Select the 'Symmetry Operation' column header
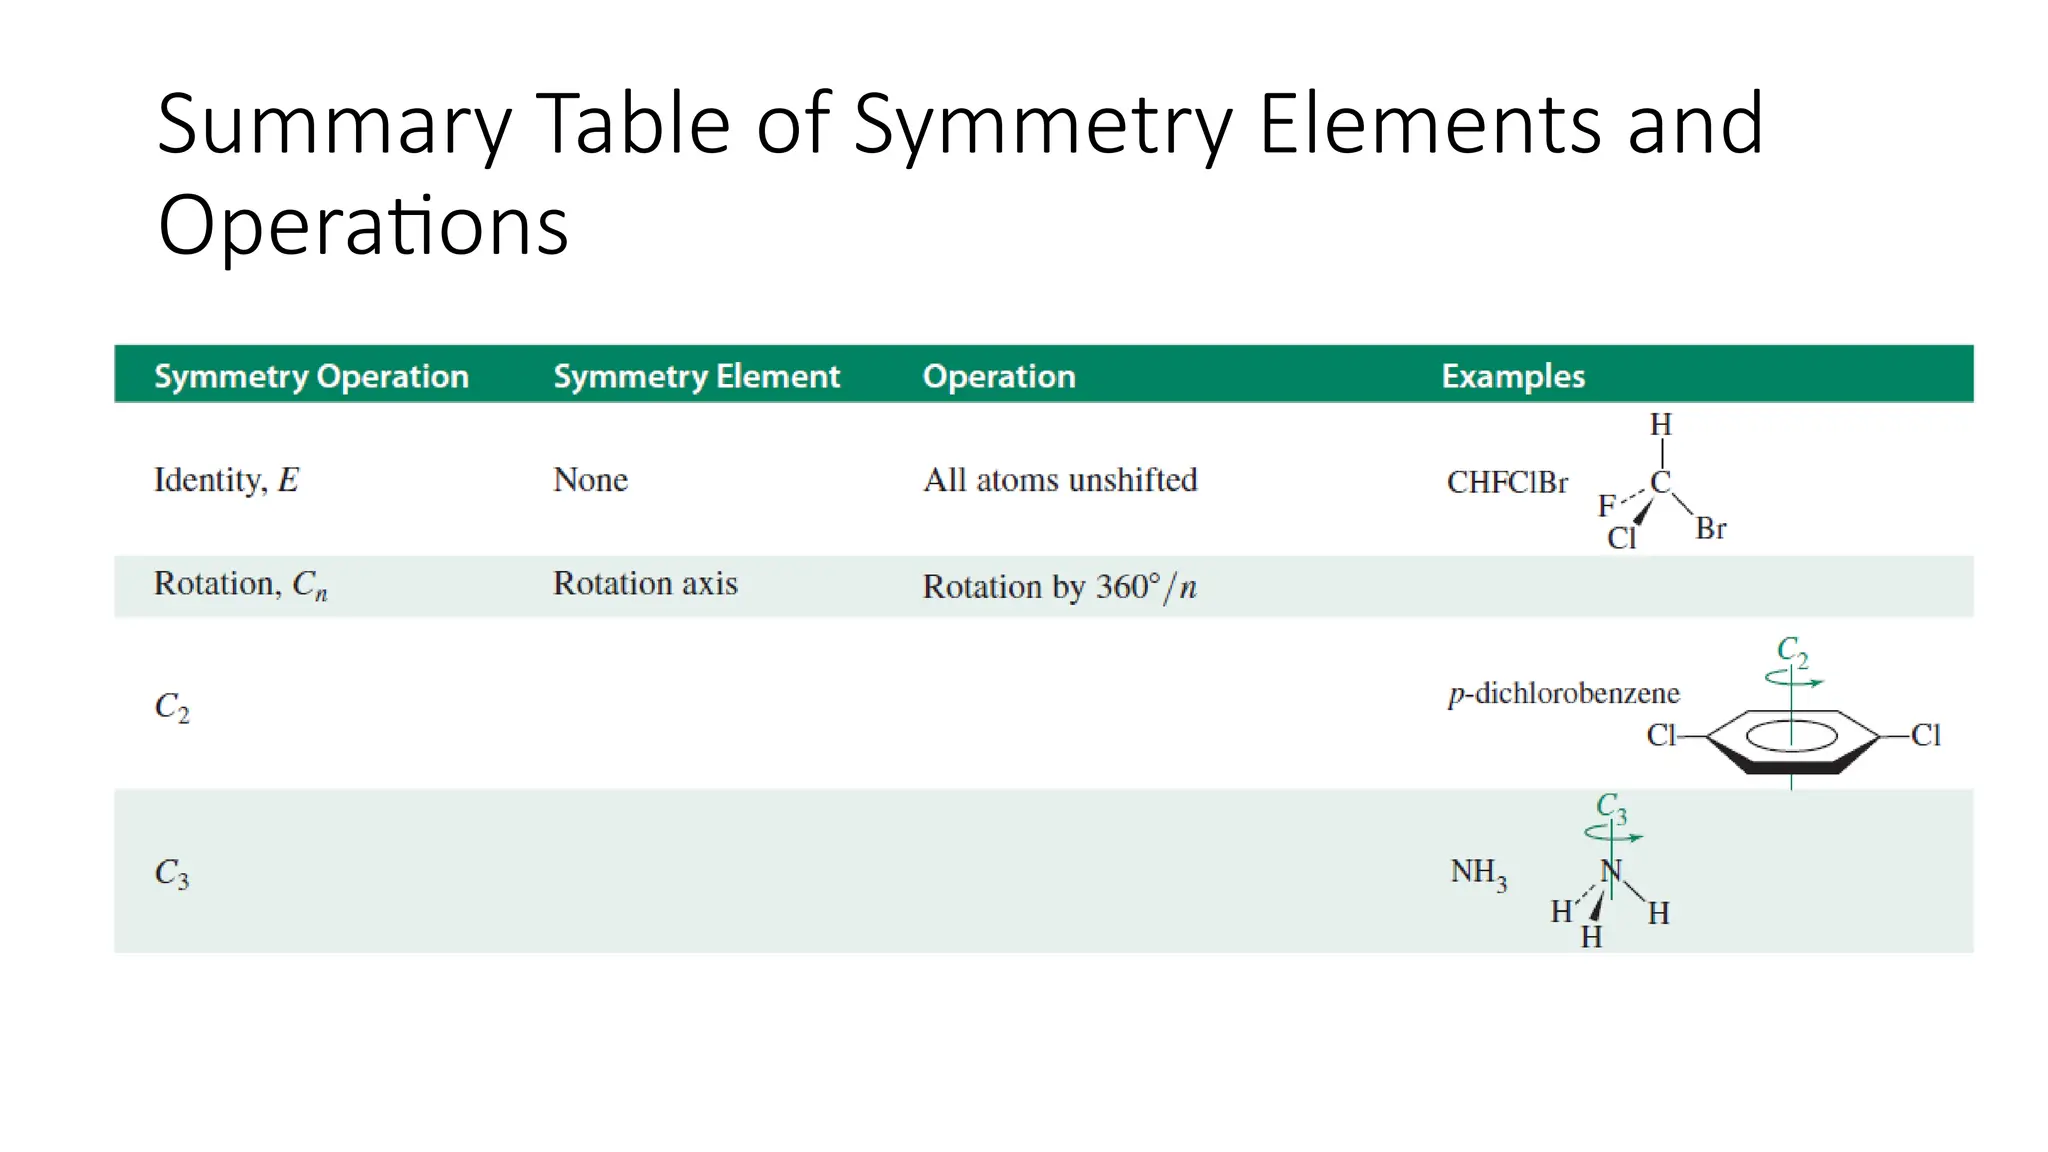Viewport: 2048px width, 1152px height. (311, 376)
